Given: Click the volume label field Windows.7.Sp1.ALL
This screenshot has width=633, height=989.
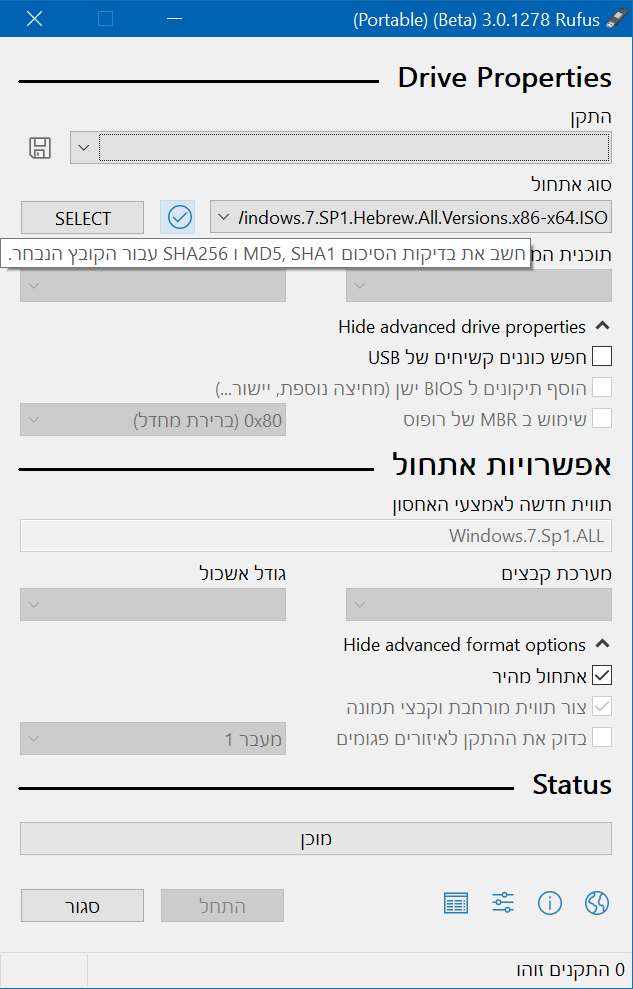Looking at the screenshot, I should [x=316, y=535].
